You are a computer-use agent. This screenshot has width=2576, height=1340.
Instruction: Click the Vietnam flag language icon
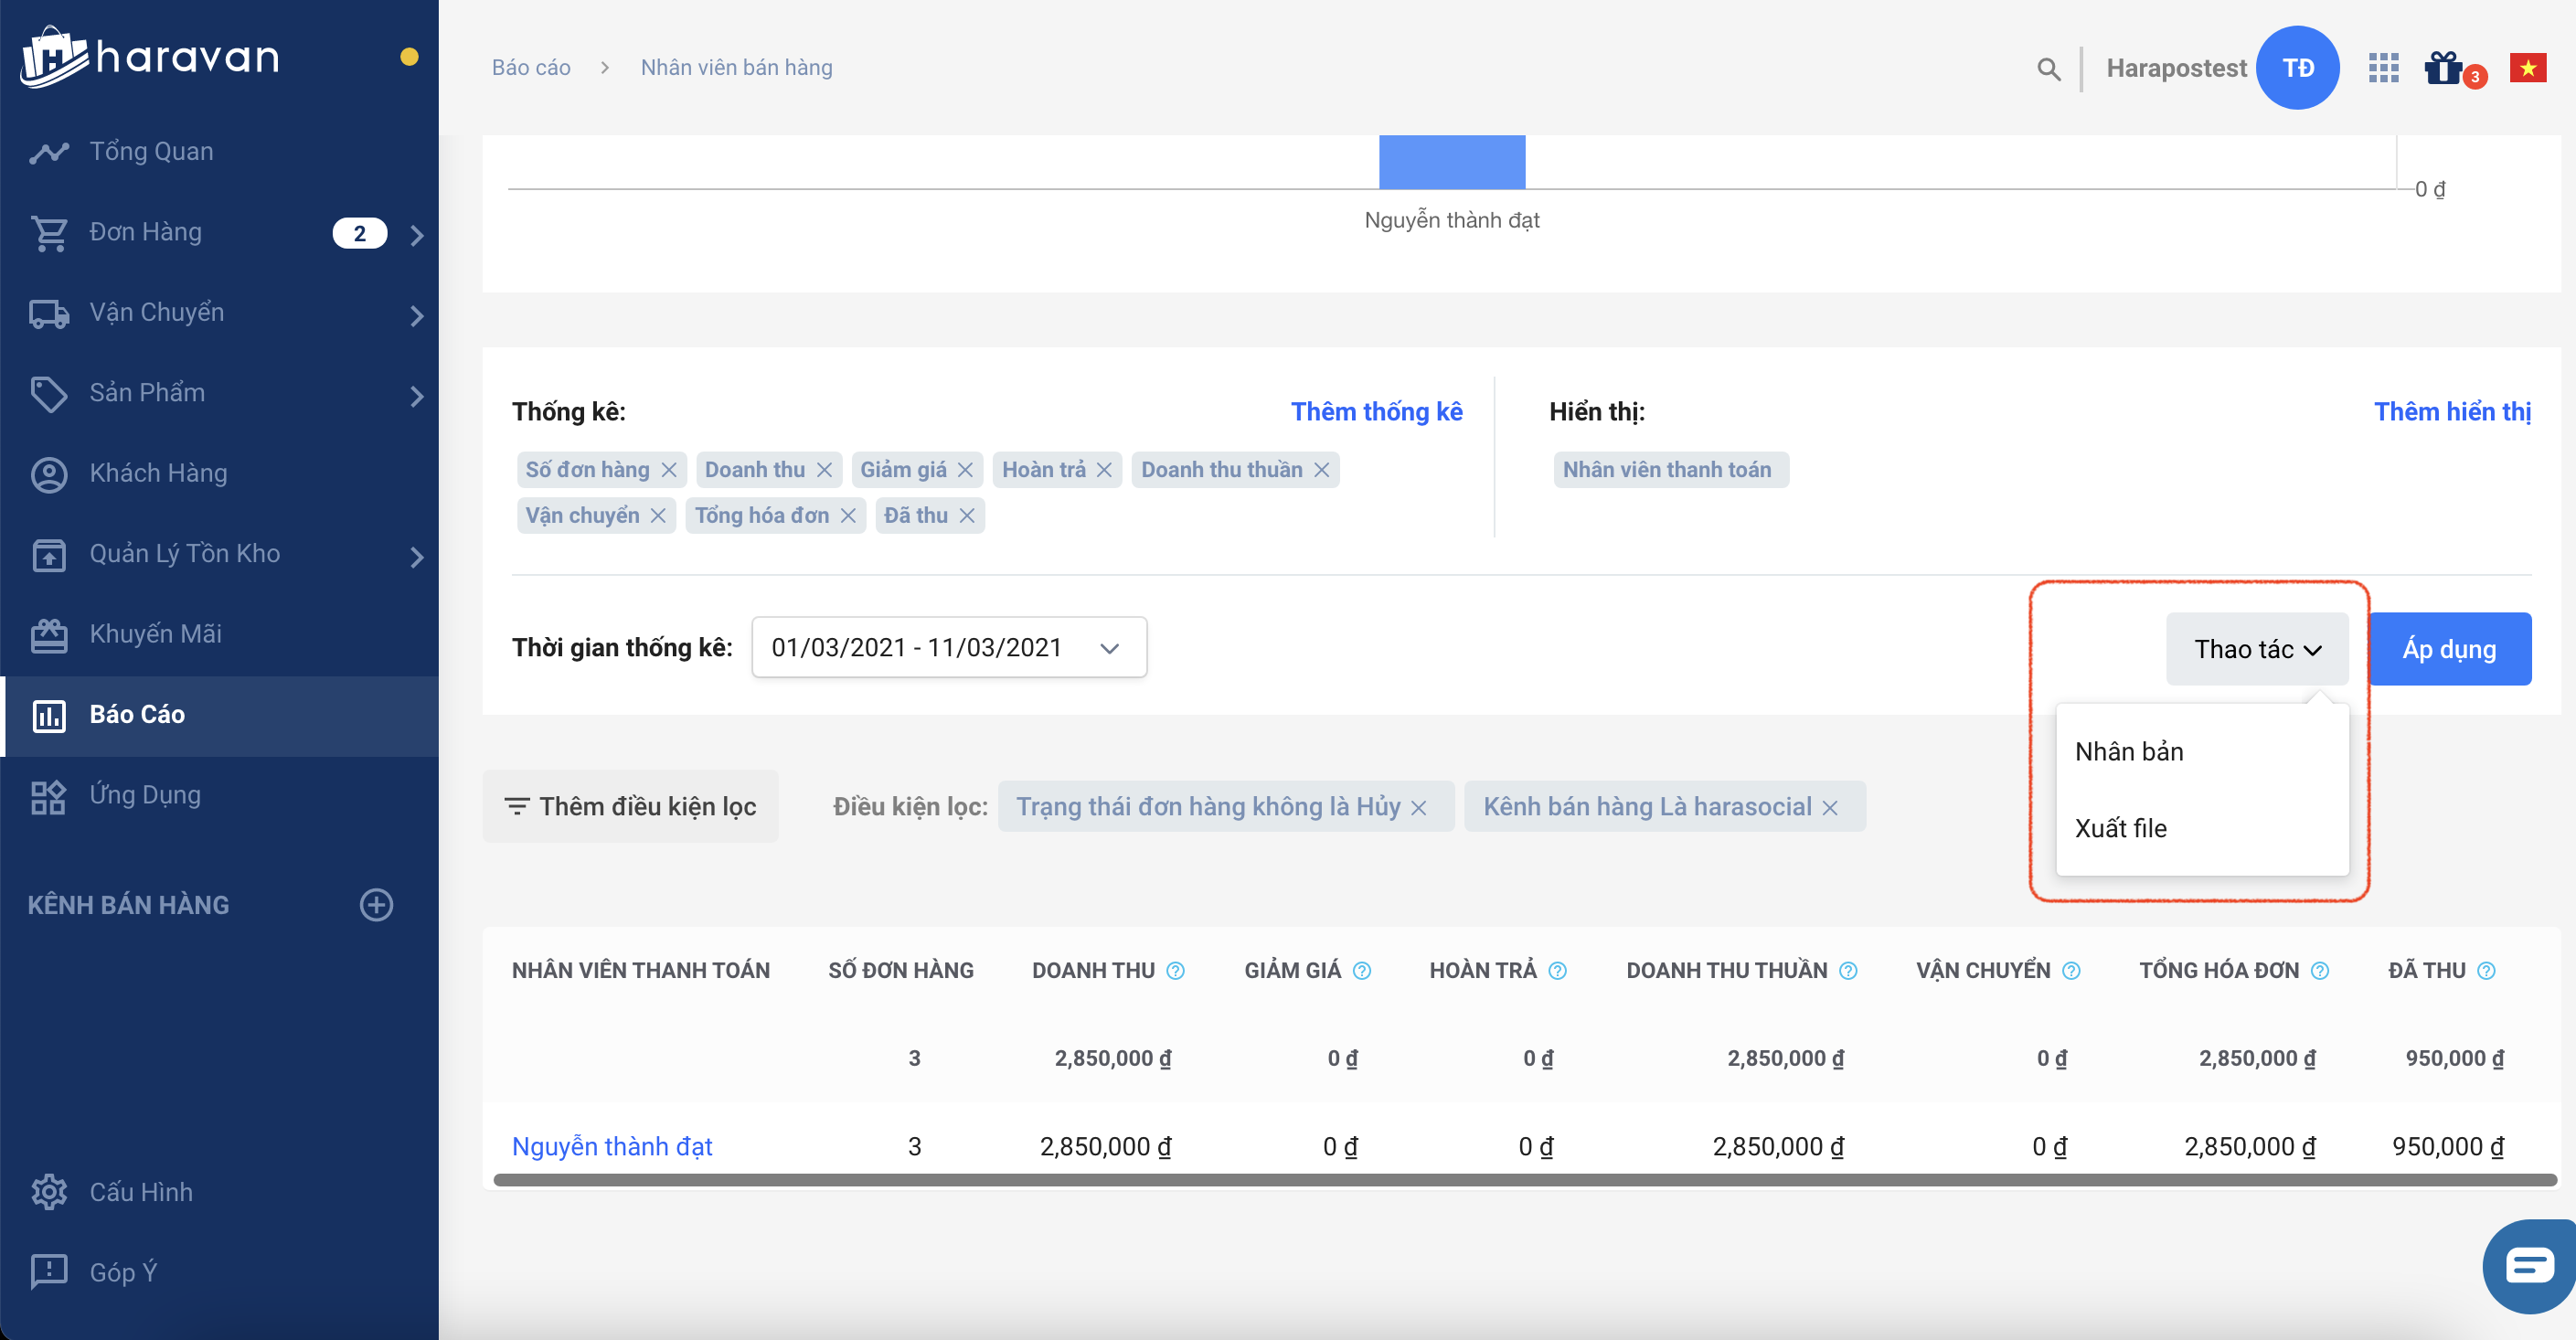point(2527,68)
